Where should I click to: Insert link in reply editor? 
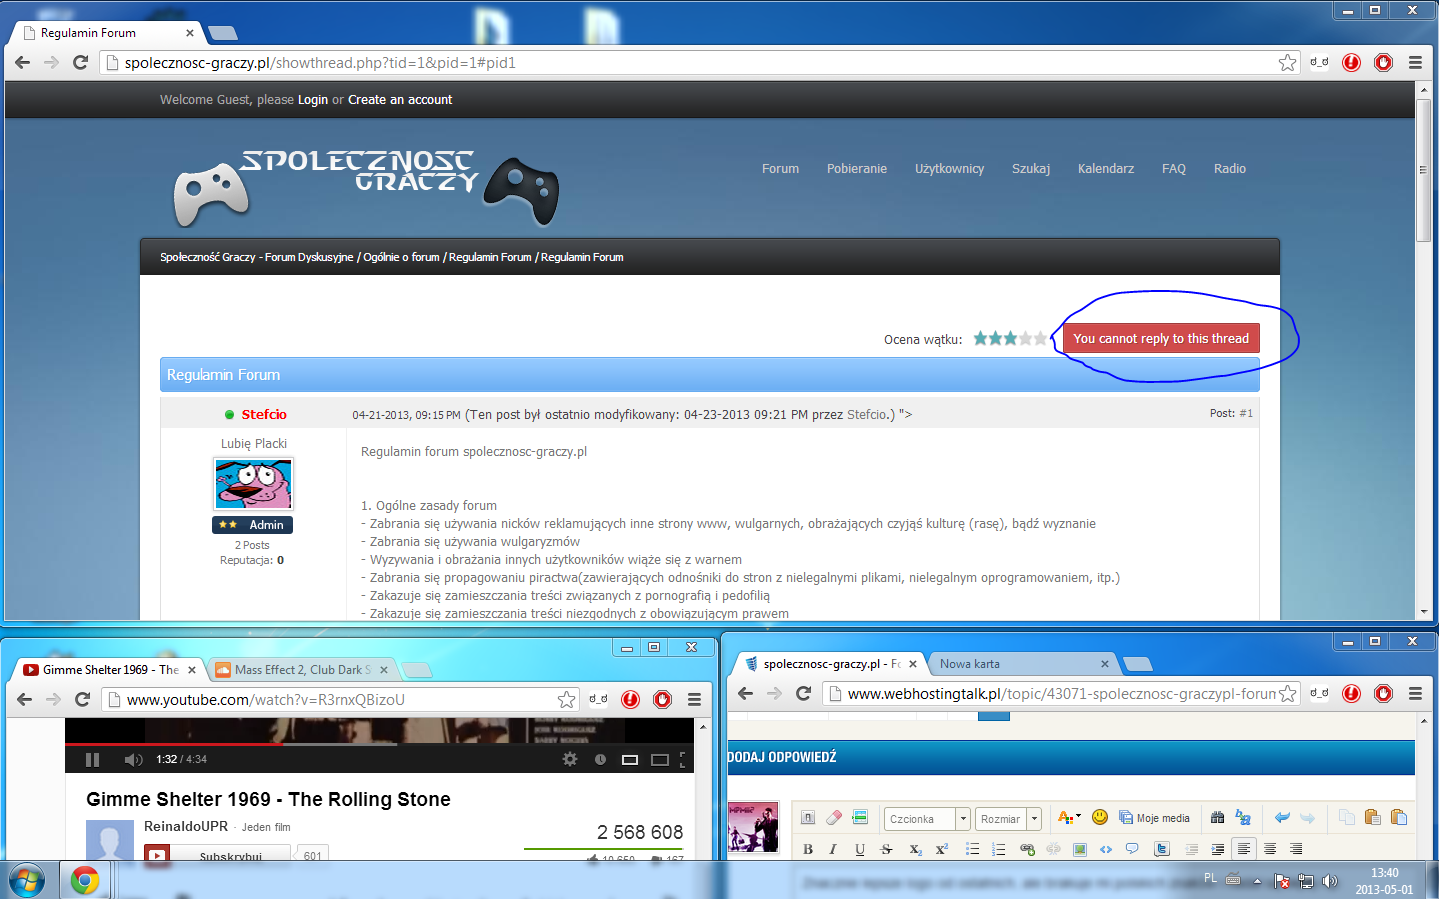[1027, 849]
